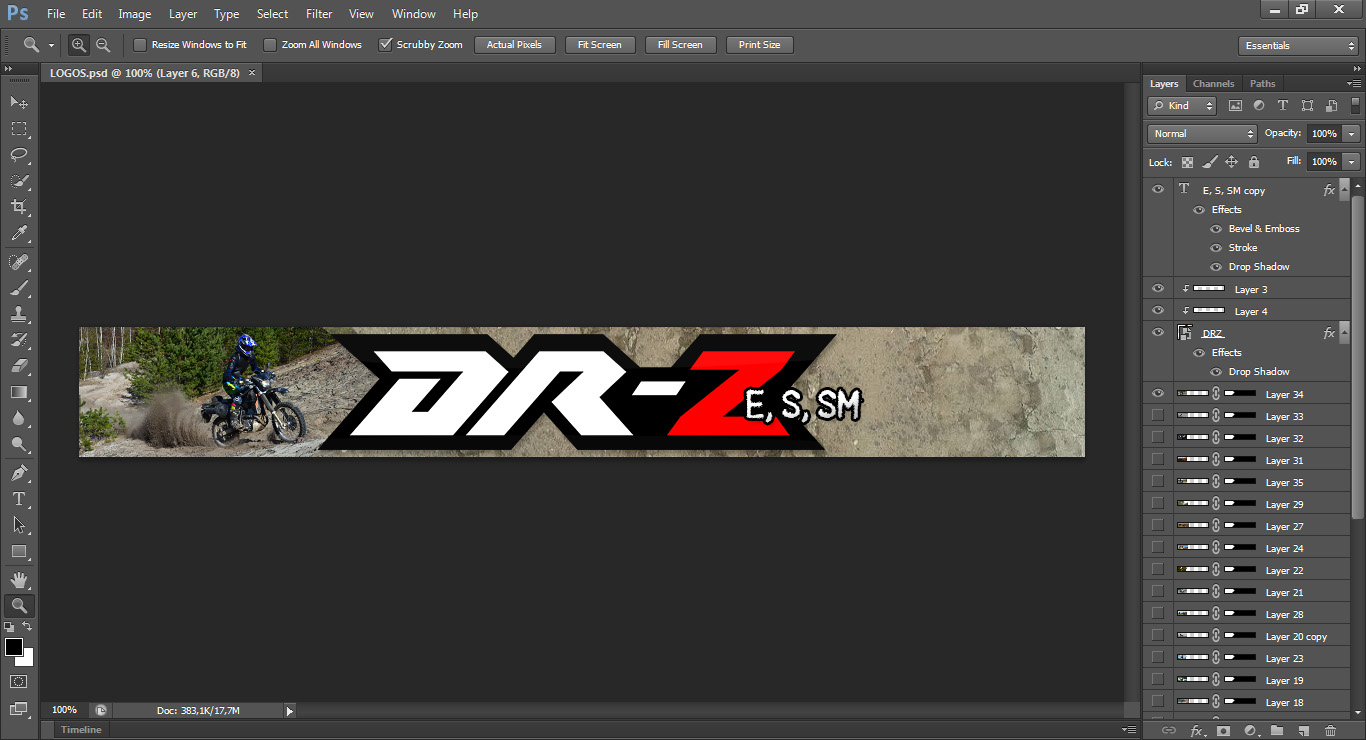Image resolution: width=1366 pixels, height=740 pixels.
Task: Collapse effects of DRZ layer
Action: pos(1345,333)
